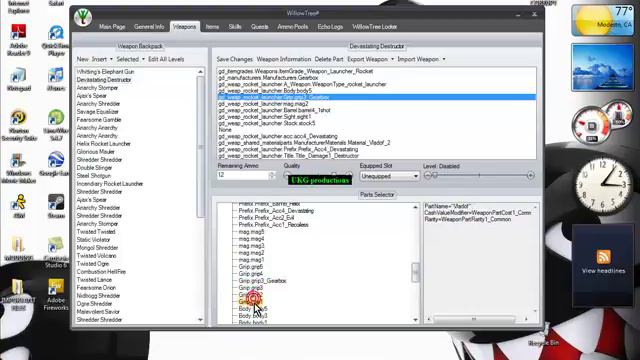This screenshot has width=640, height=360.
Task: Switch to the General Info tab
Action: (149, 27)
